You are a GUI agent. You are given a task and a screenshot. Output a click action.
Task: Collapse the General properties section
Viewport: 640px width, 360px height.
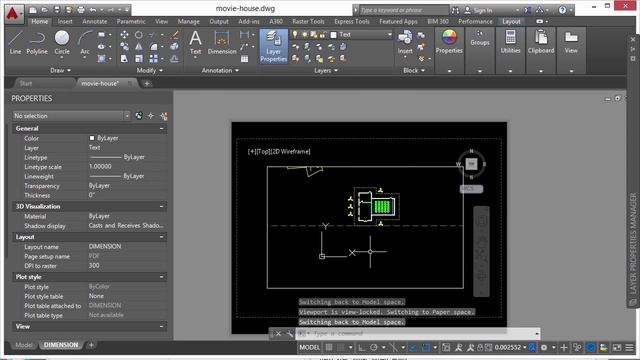click(162, 128)
